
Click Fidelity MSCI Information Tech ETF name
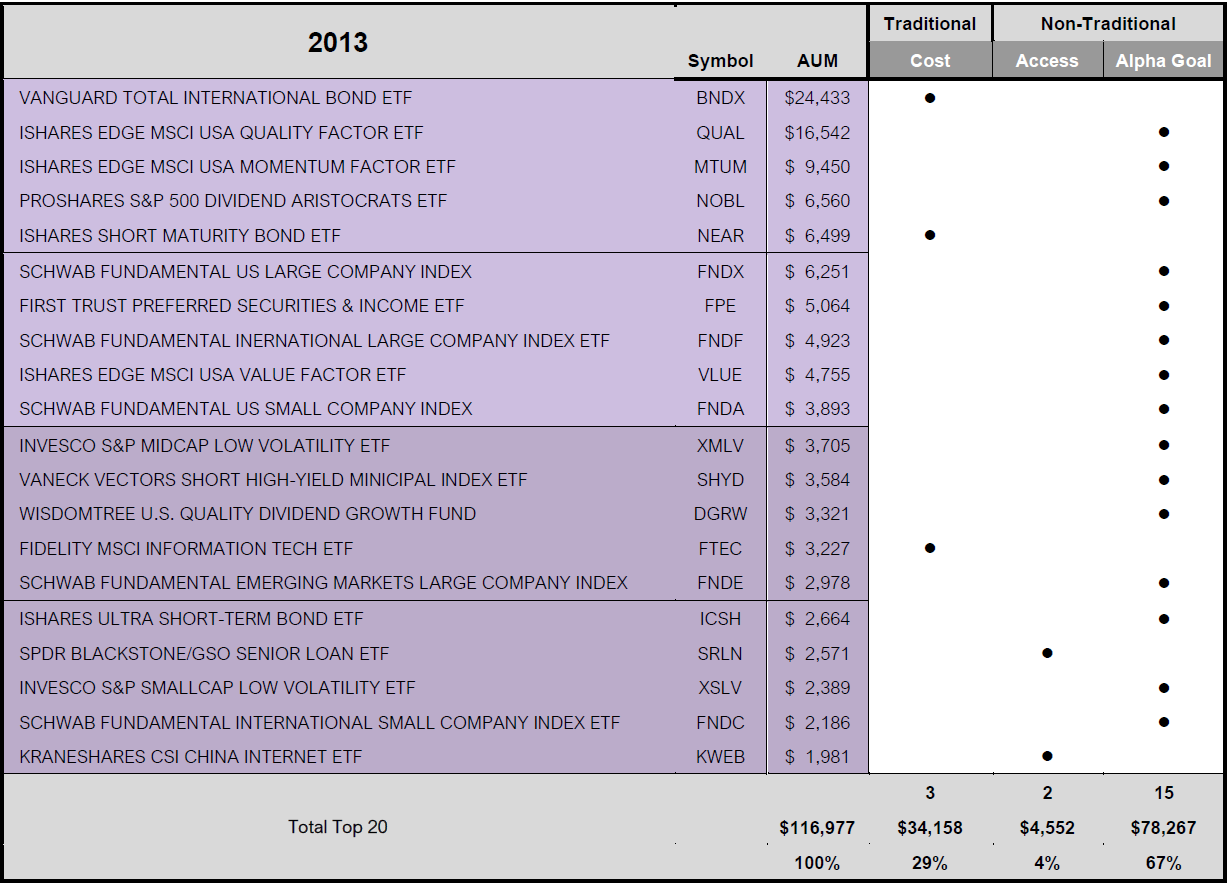pos(186,548)
